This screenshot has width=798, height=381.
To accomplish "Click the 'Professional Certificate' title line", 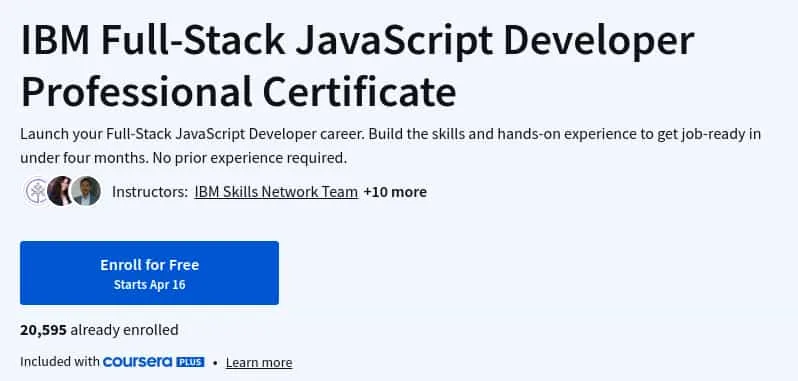I will [x=238, y=91].
